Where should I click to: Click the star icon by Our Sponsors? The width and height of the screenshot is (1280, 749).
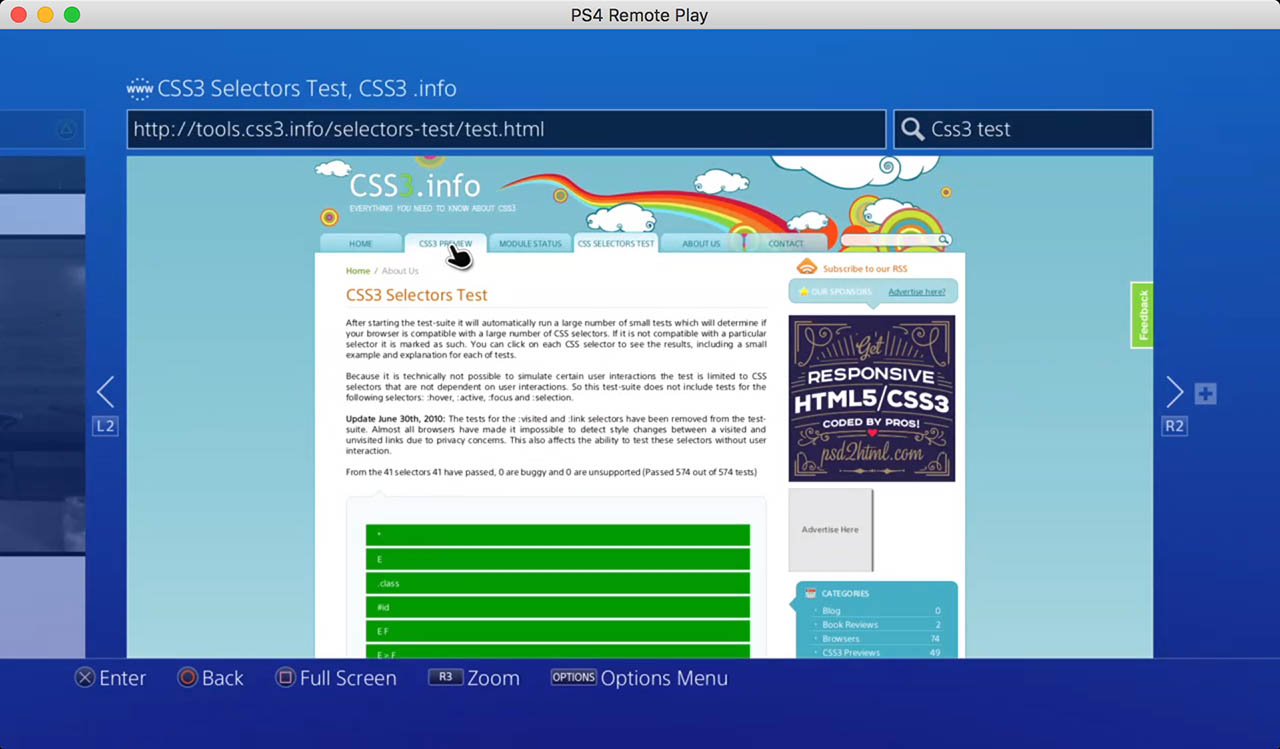click(x=803, y=292)
